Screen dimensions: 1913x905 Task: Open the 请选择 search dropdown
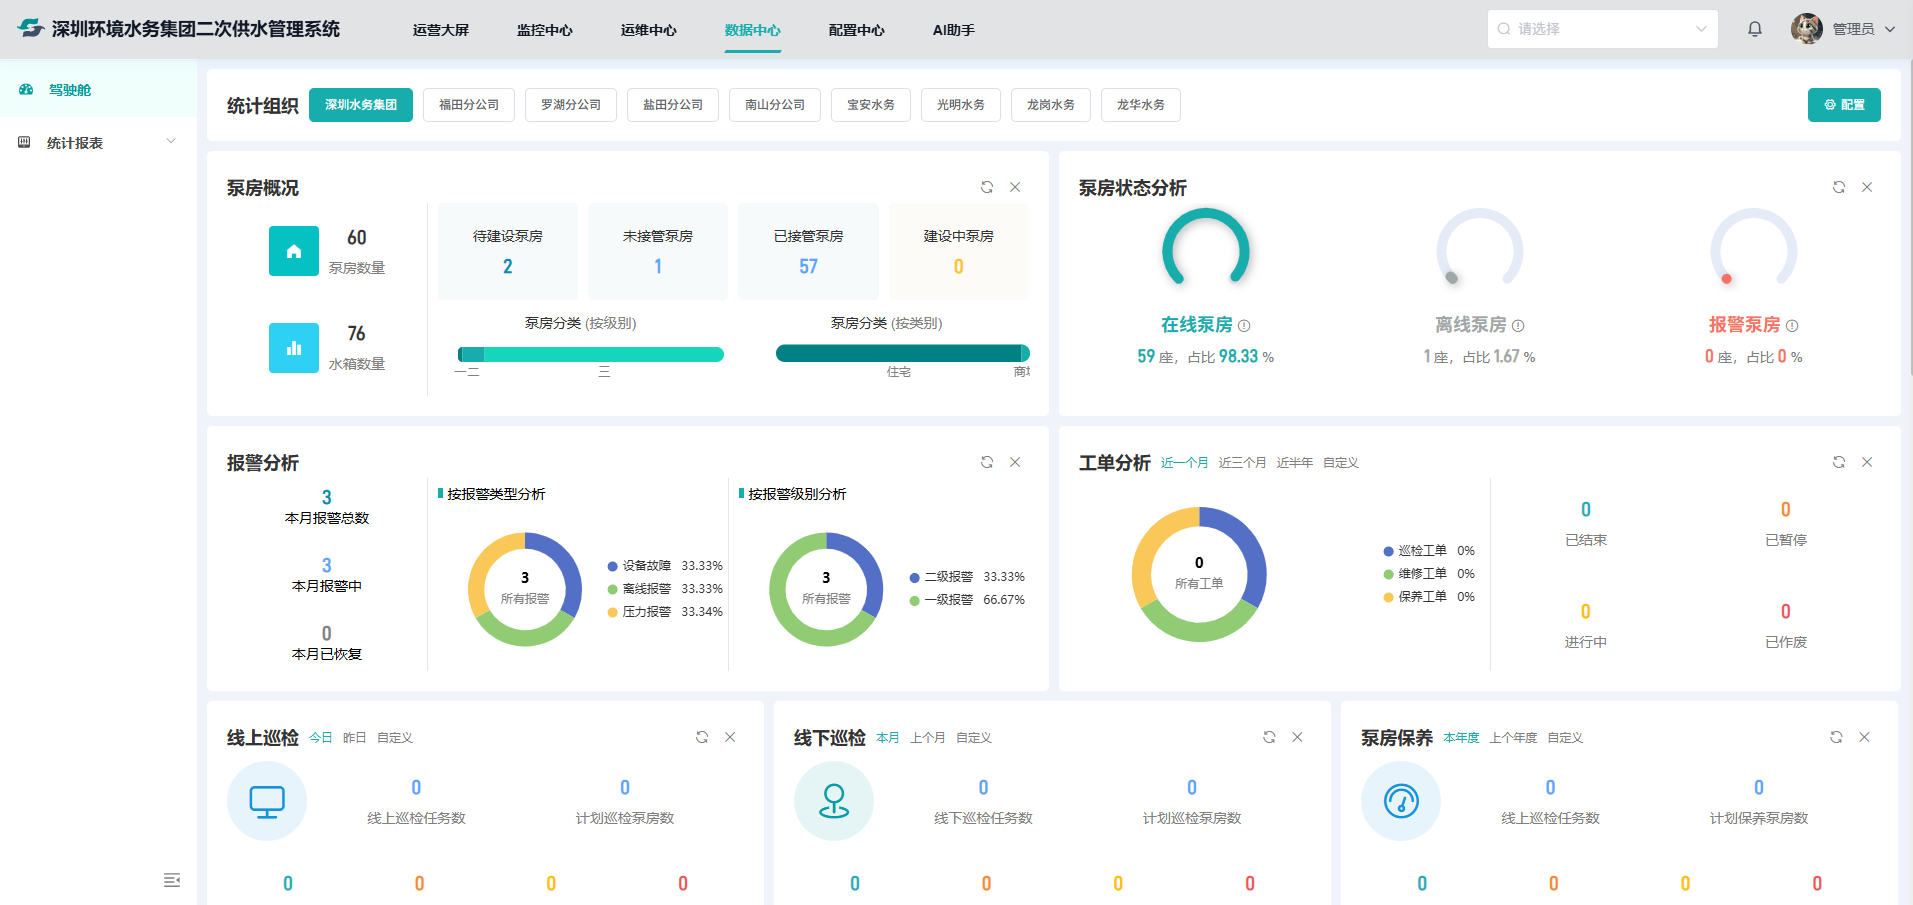(x=1601, y=29)
